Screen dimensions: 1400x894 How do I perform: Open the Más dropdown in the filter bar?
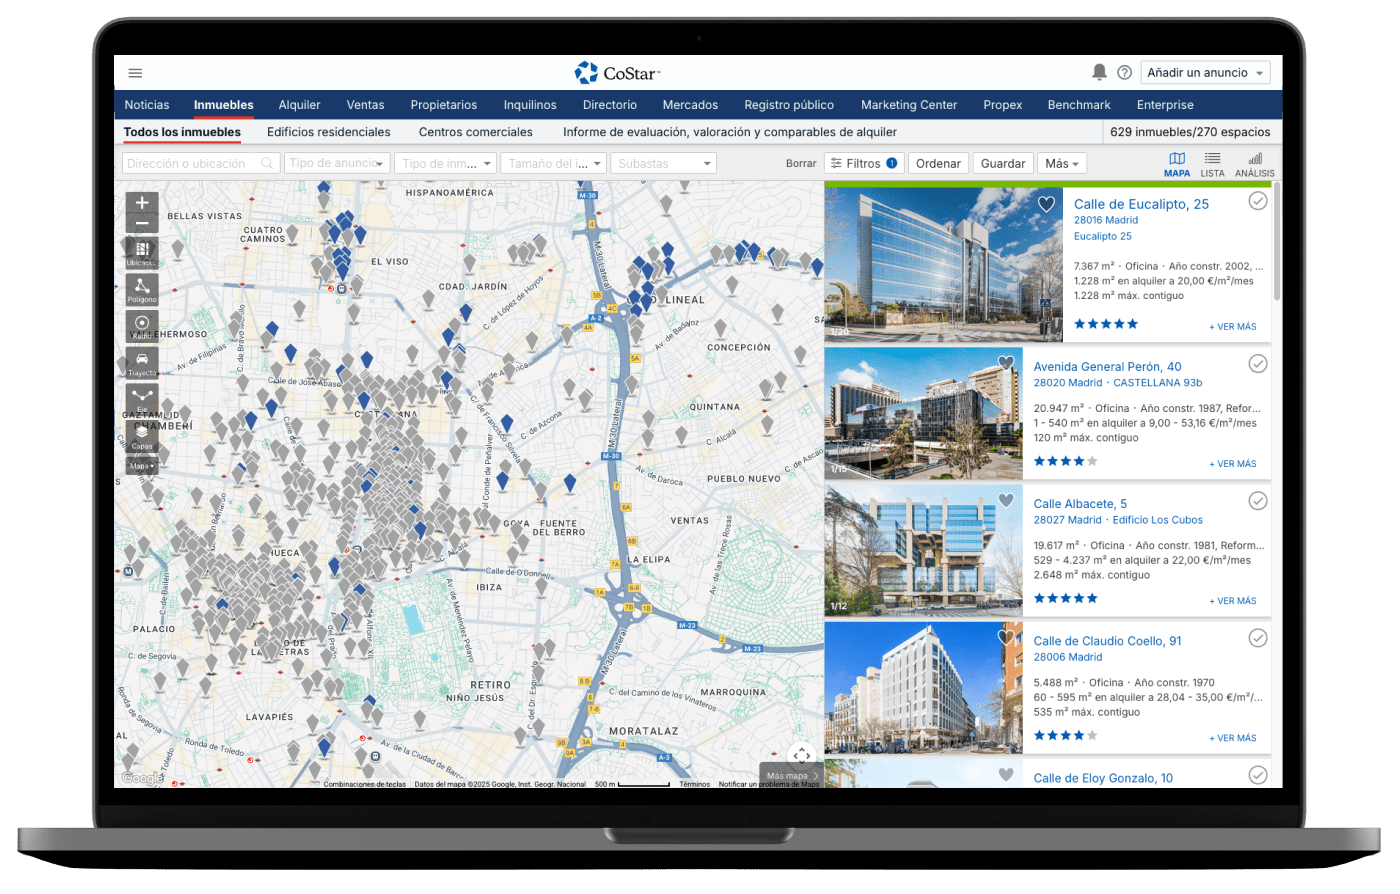coord(1062,163)
